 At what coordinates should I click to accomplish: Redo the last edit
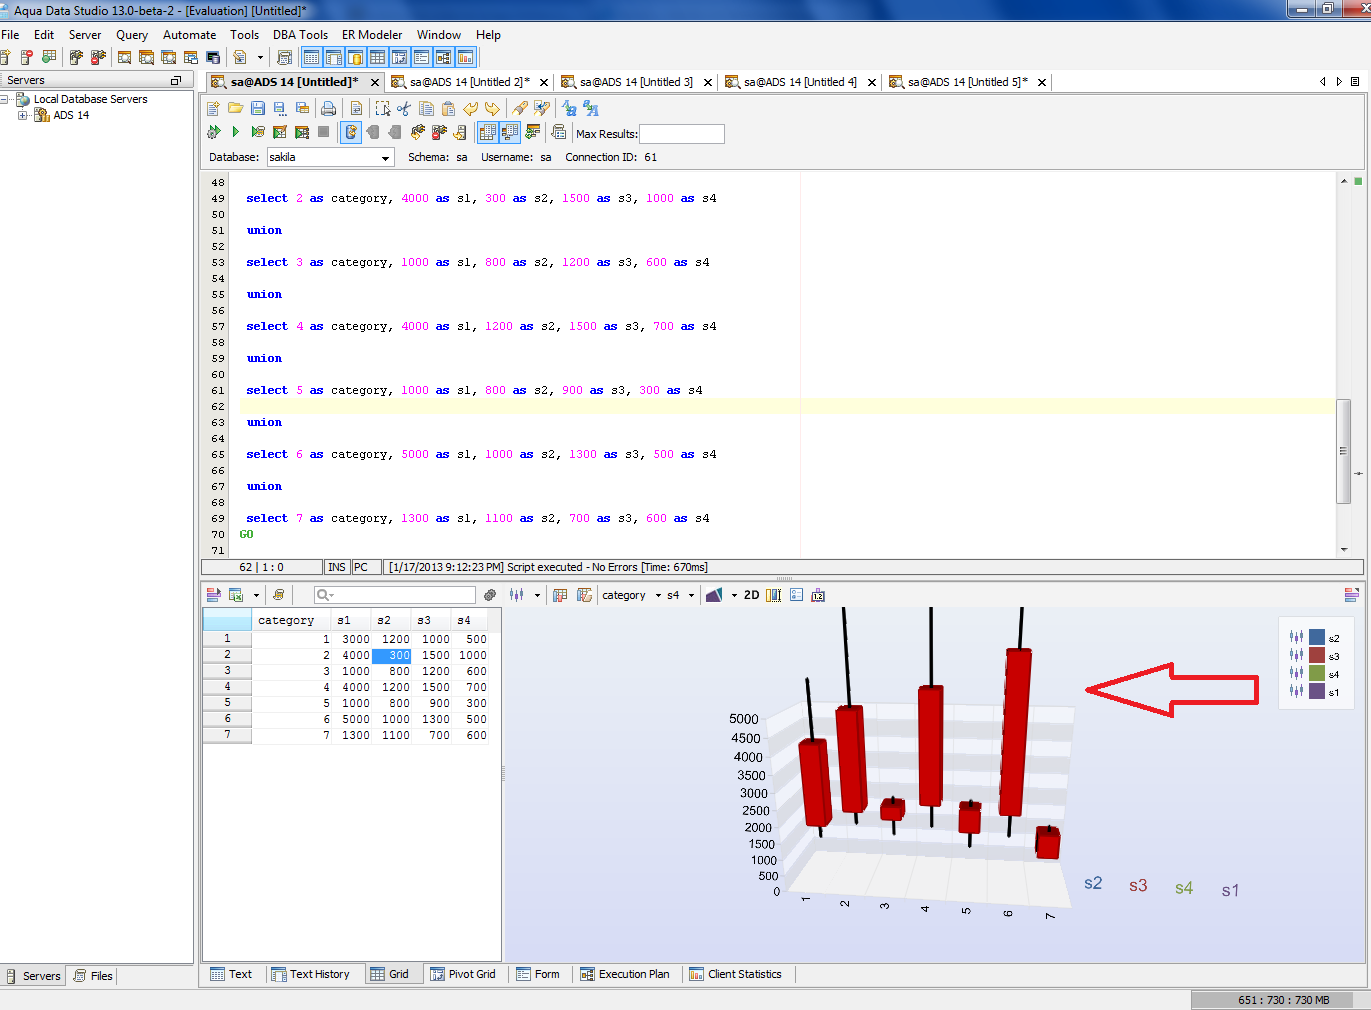click(x=492, y=108)
